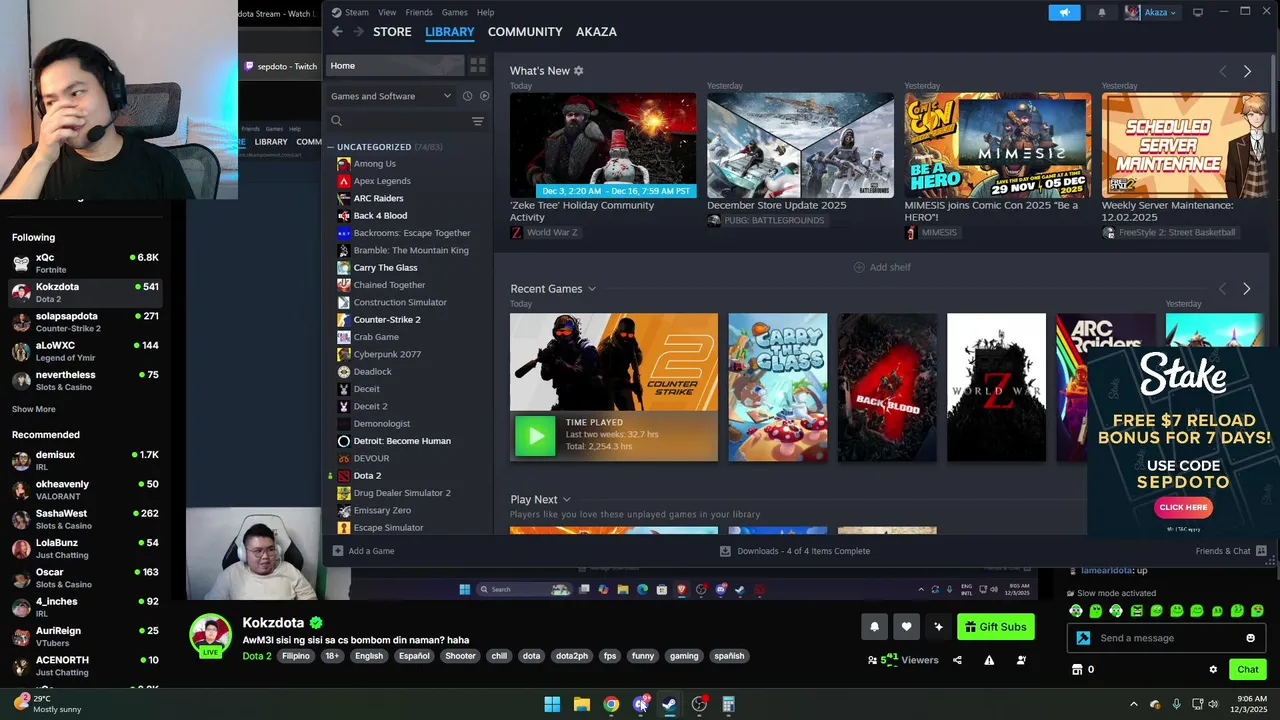
Task: Open the Steam announcements megaphone button
Action: click(x=1064, y=12)
